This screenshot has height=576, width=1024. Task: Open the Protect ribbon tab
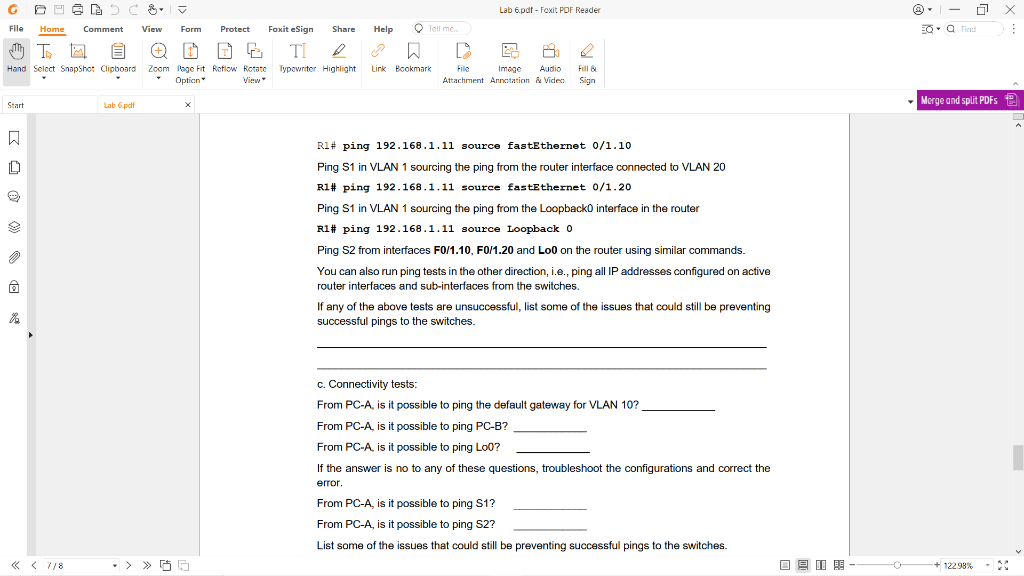click(x=235, y=29)
